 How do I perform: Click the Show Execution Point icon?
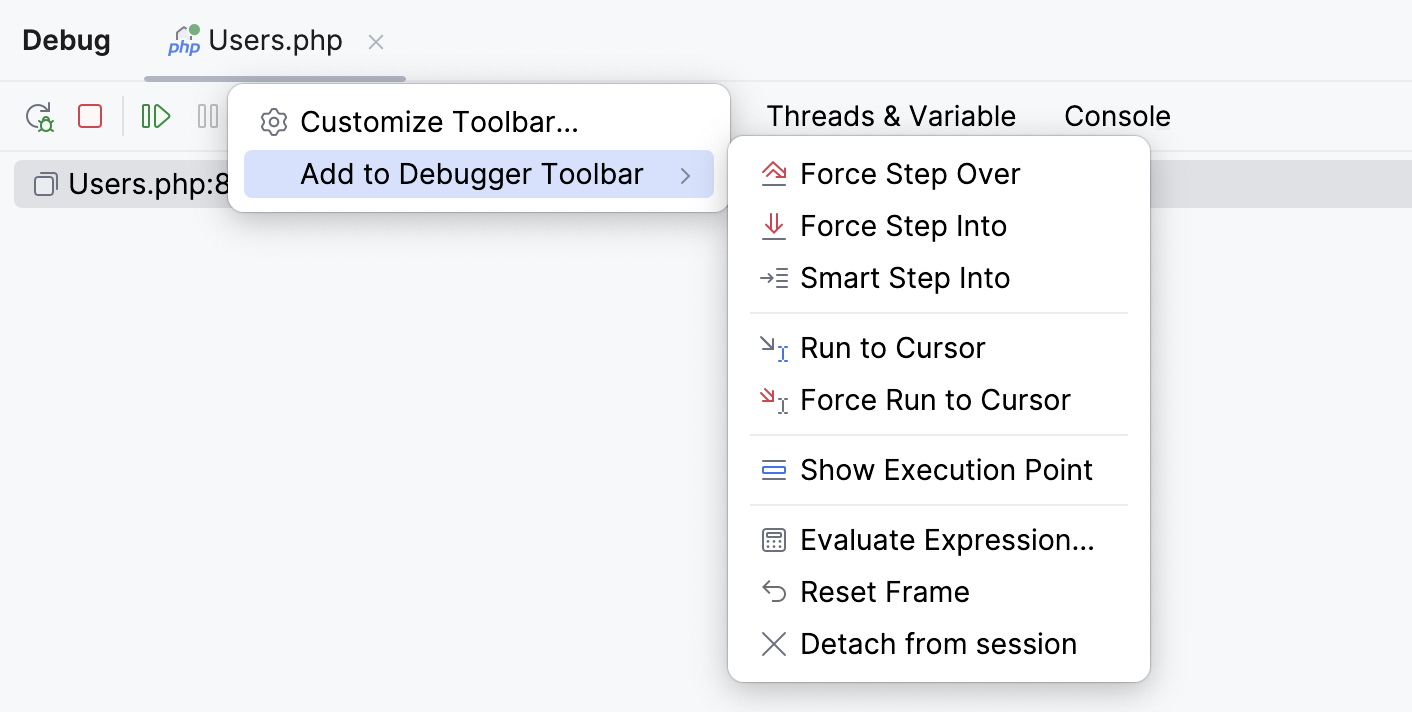point(774,470)
